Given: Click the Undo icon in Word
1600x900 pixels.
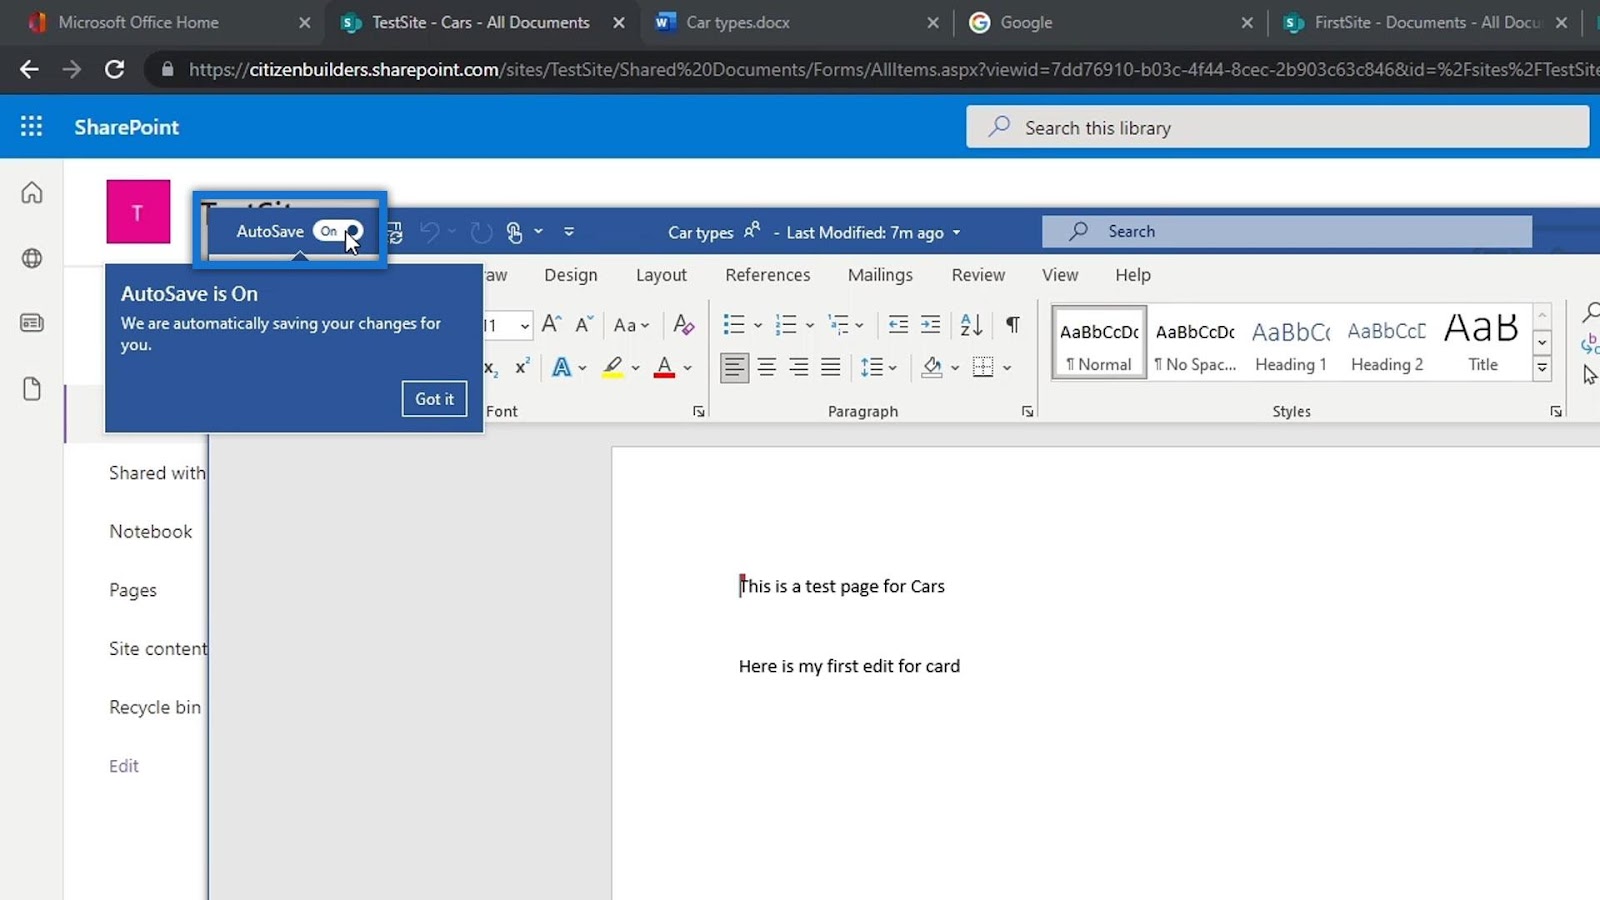Looking at the screenshot, I should pos(430,232).
